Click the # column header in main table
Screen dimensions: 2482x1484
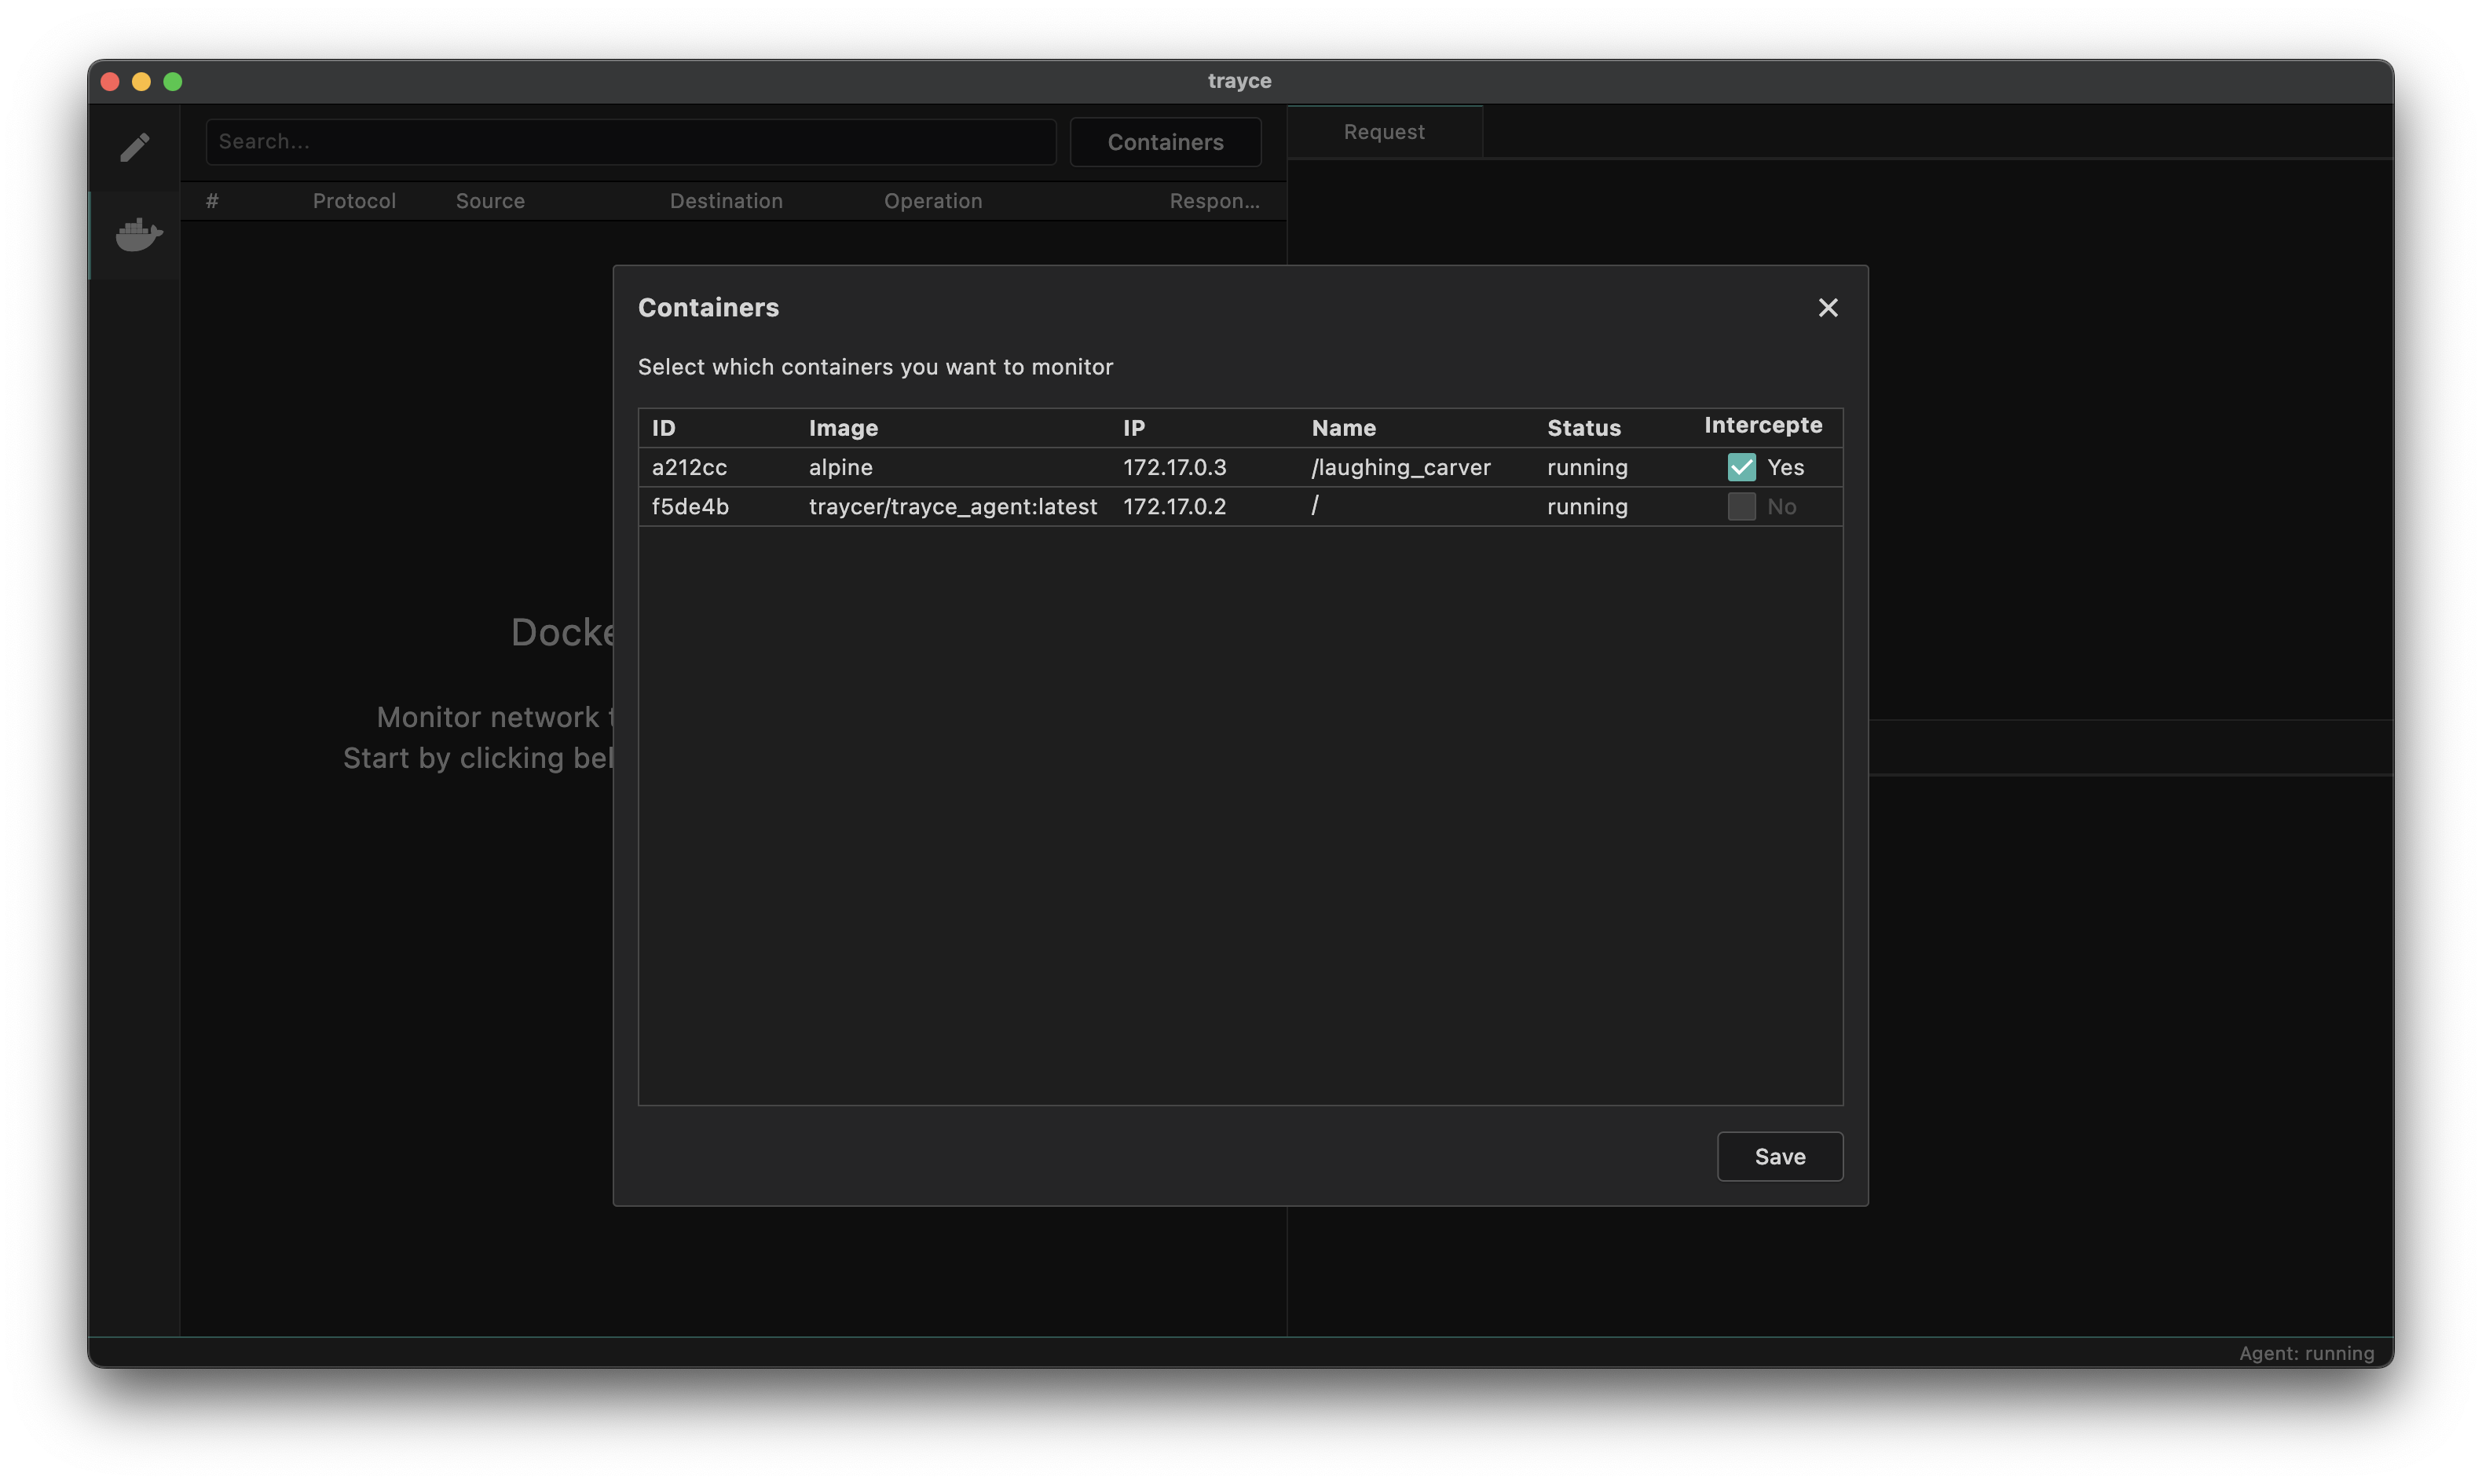pos(212,201)
